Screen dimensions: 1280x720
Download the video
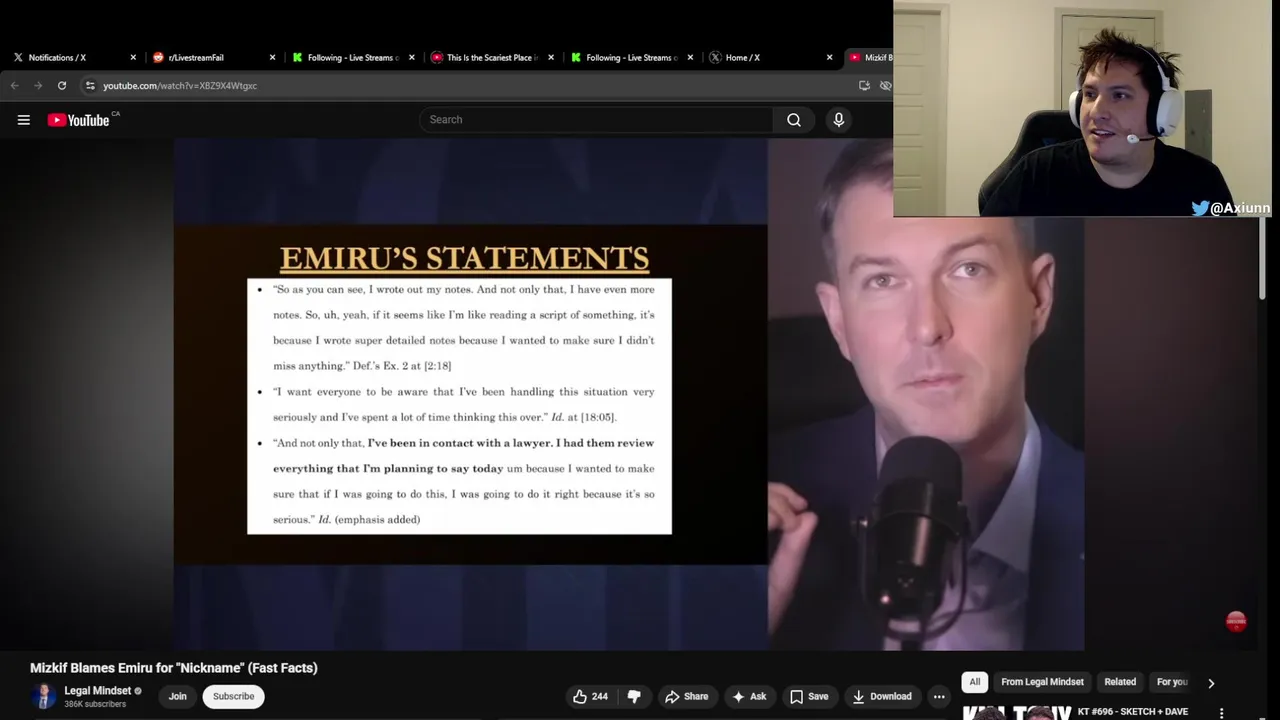(882, 696)
